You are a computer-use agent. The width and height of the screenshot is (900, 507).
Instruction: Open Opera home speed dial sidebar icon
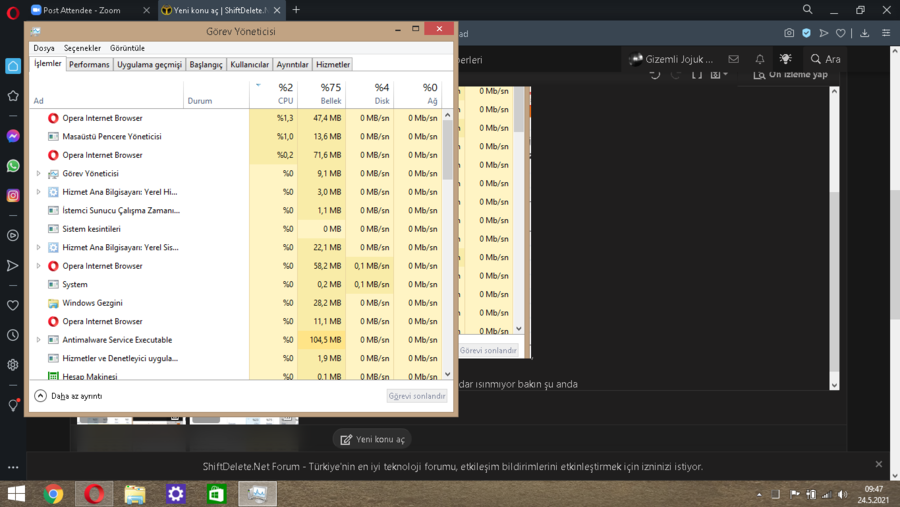[x=13, y=66]
